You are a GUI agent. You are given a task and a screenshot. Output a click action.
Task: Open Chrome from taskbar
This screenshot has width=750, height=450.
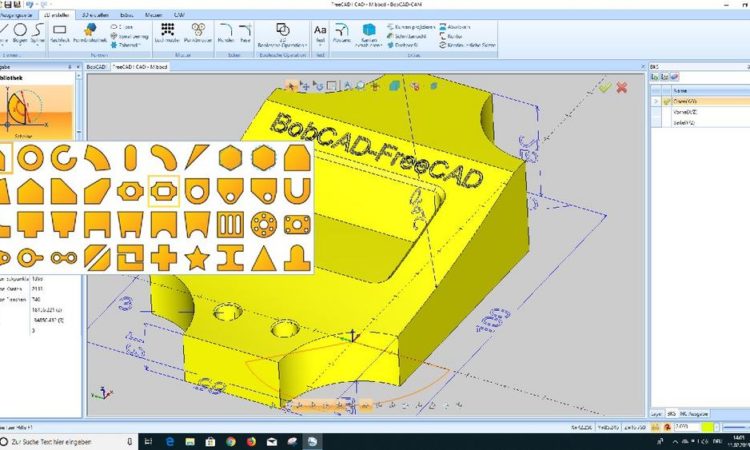[x=231, y=442]
